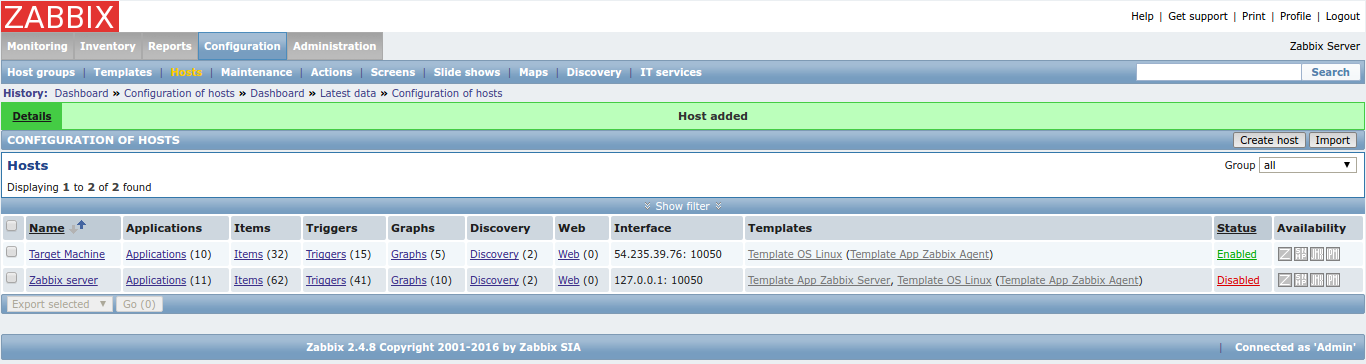Open the Export selected dropdown
The width and height of the screenshot is (1366, 364).
pyautogui.click(x=60, y=304)
